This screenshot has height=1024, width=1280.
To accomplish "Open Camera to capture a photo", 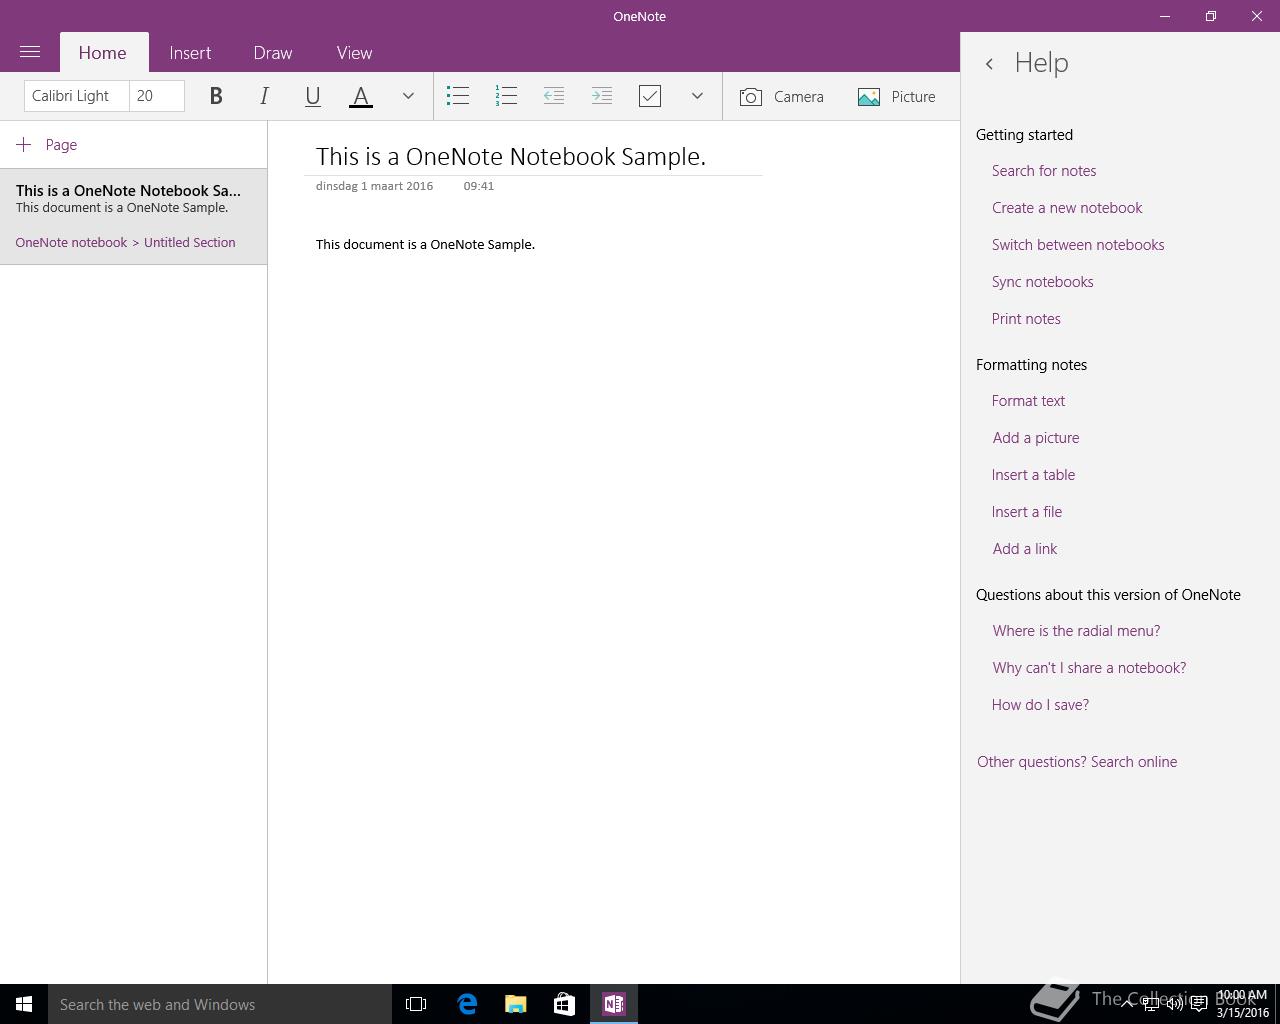I will [x=782, y=96].
